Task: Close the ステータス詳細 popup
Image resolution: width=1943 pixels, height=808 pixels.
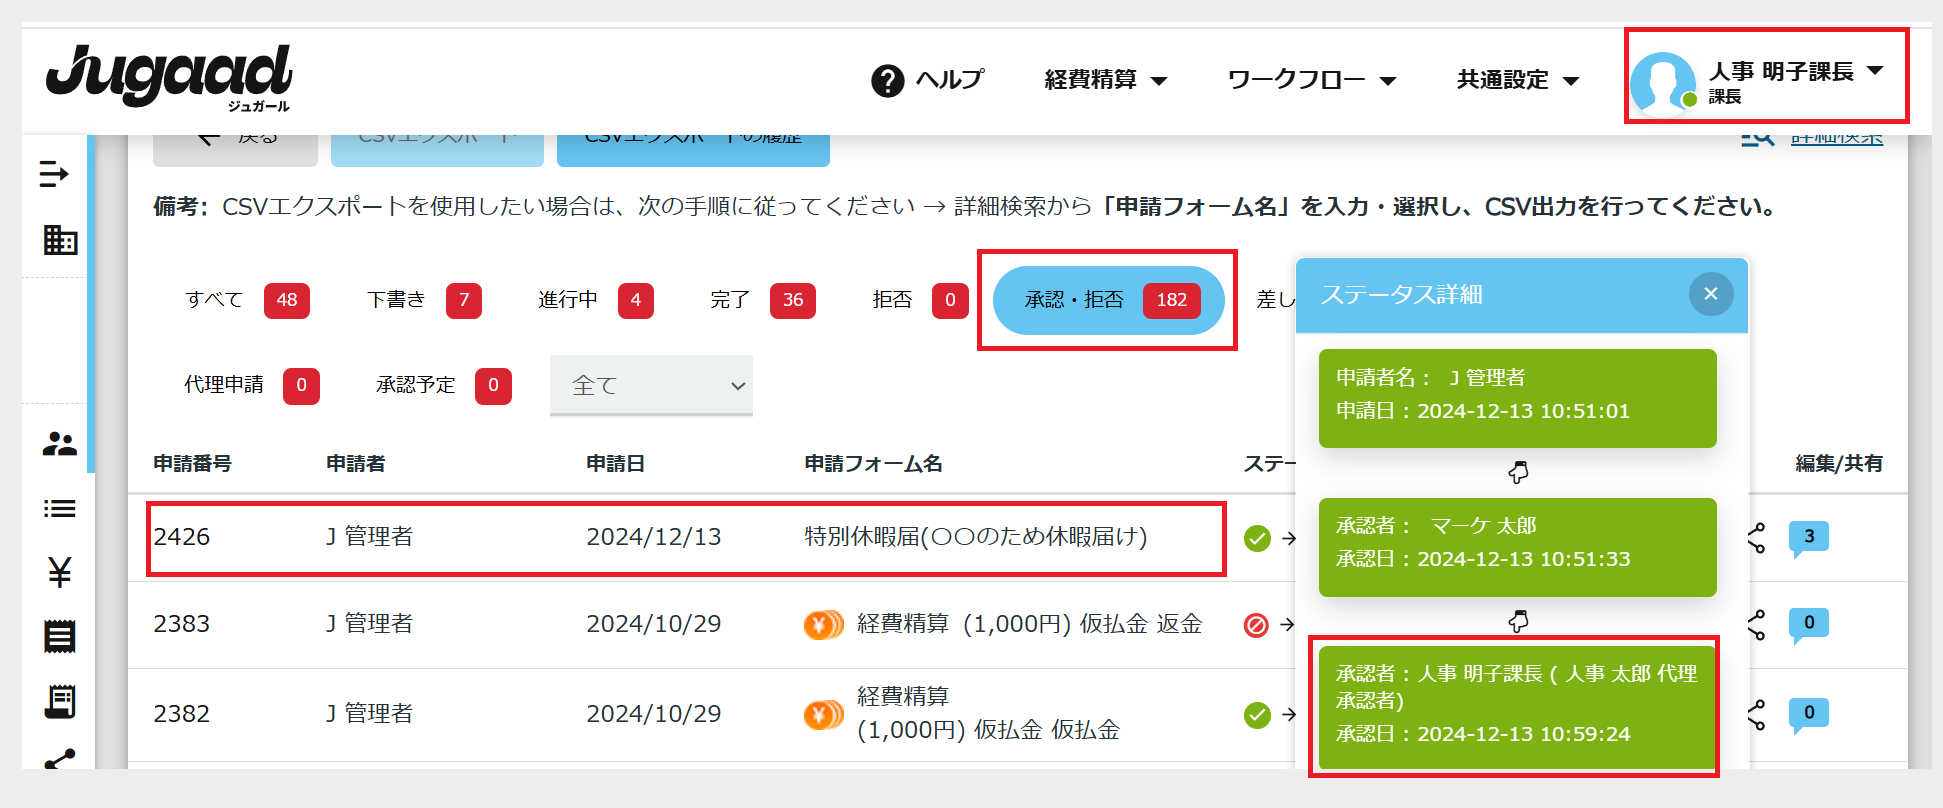Action: point(1710,294)
